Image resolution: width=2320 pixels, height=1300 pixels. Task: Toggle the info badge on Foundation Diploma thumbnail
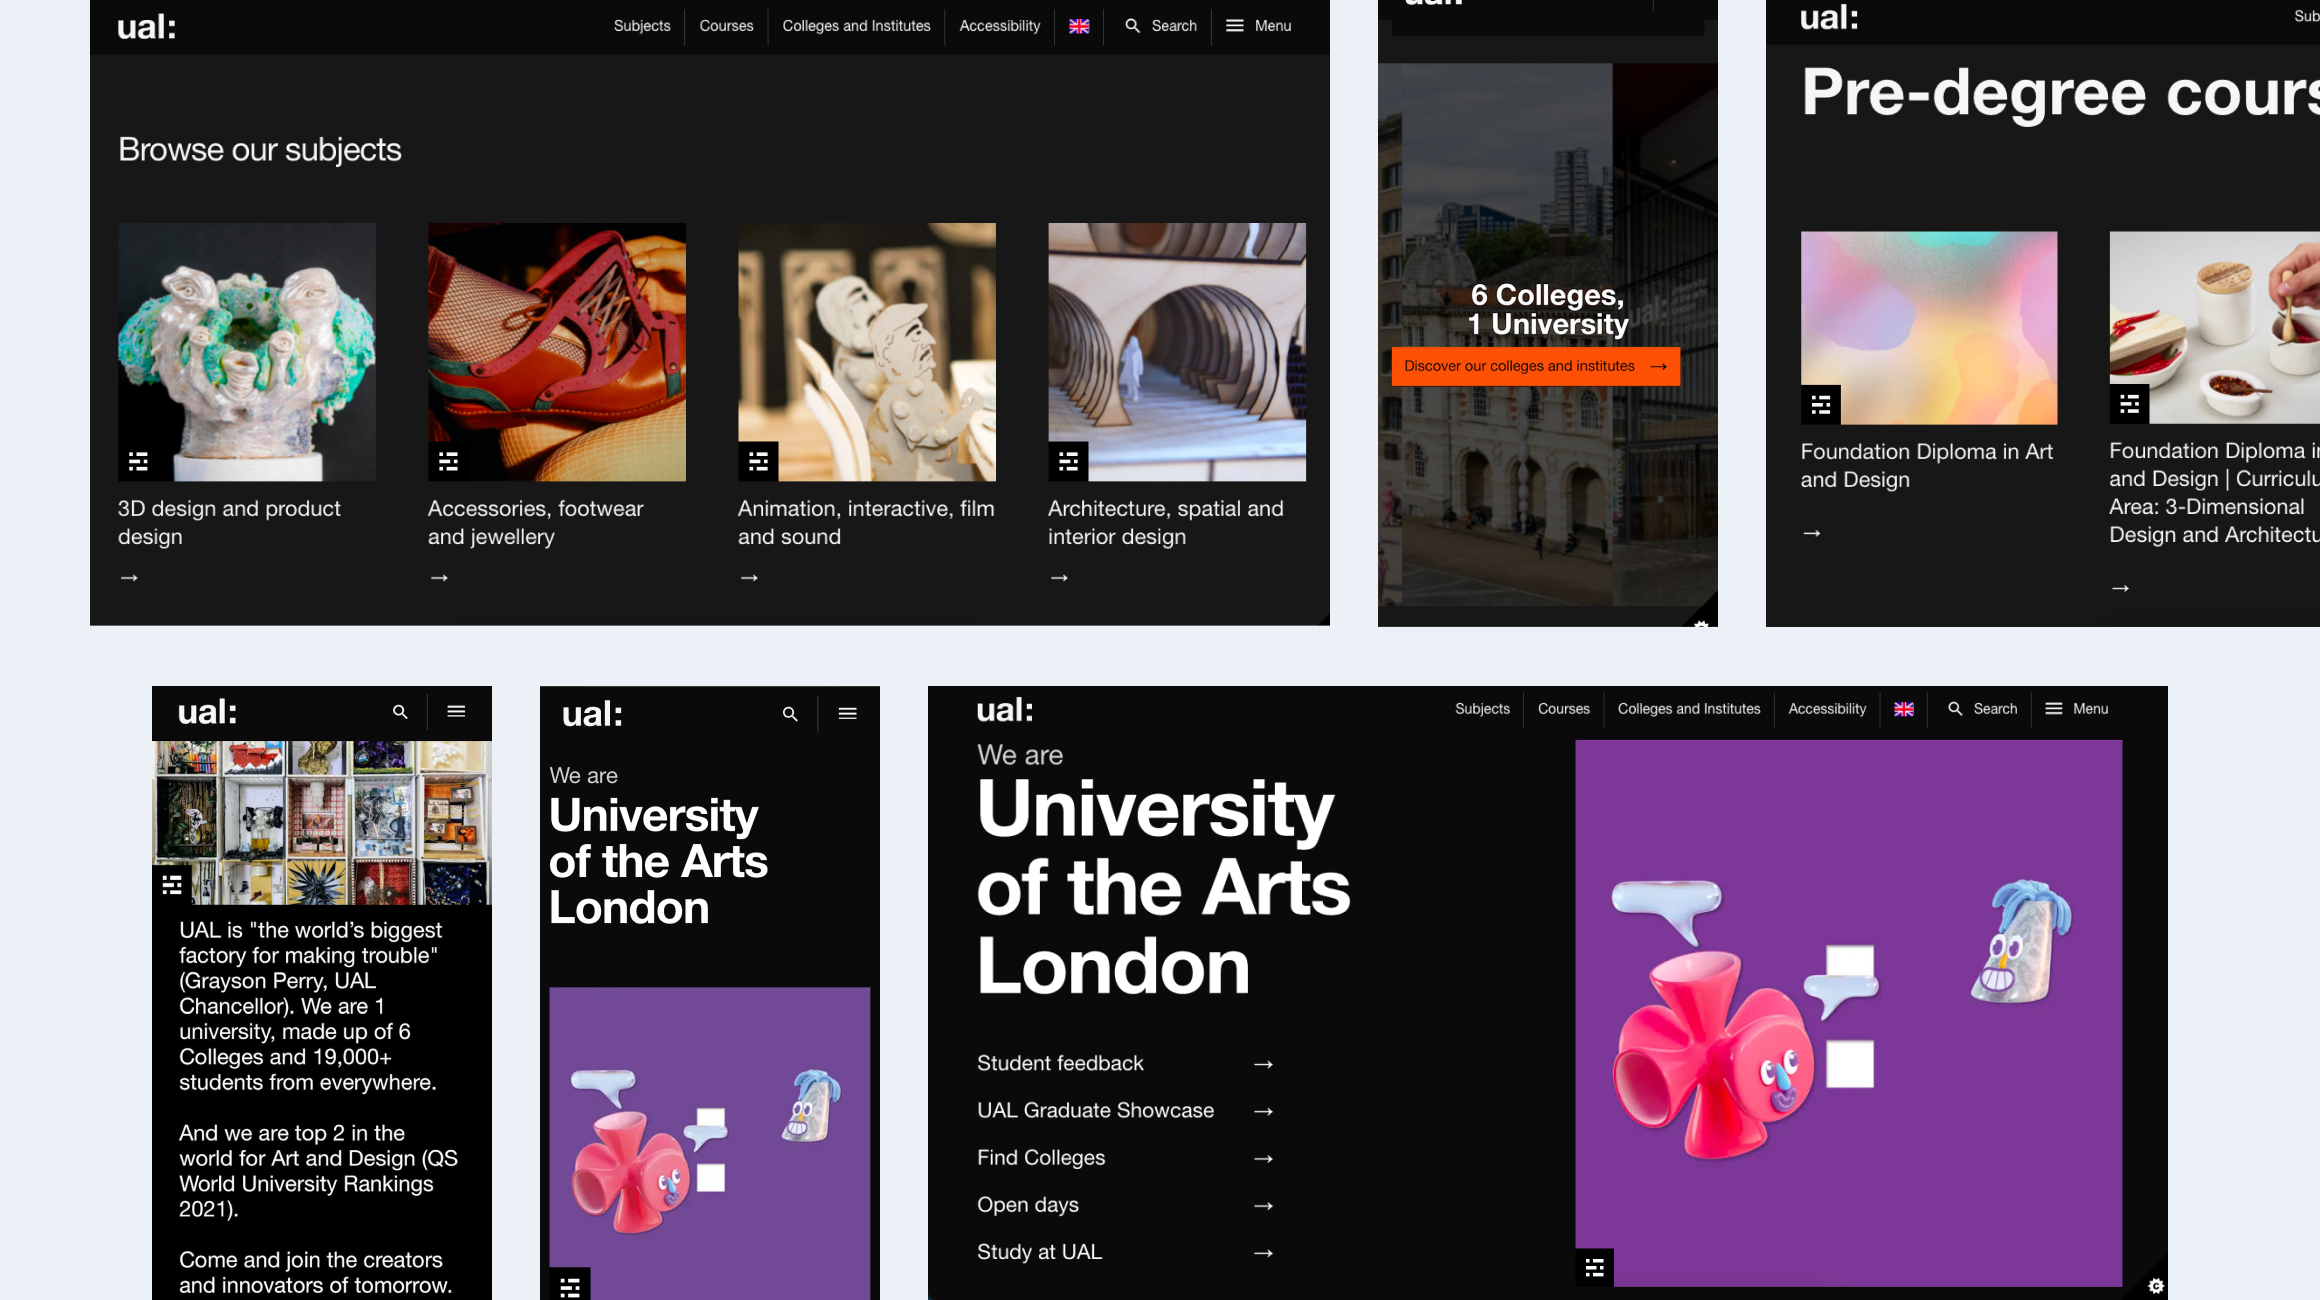pyautogui.click(x=1819, y=405)
